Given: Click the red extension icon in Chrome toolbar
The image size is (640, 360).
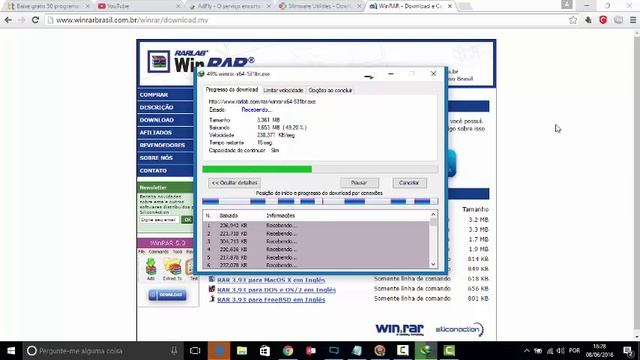Looking at the screenshot, I should [603, 20].
